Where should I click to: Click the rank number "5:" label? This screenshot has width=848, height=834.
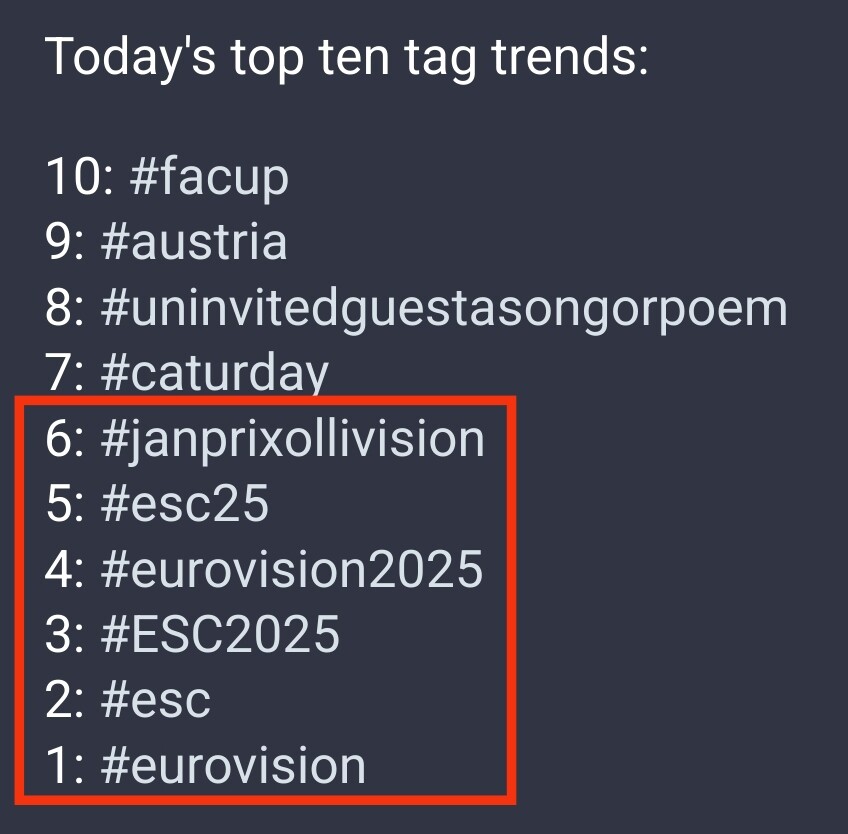65,504
